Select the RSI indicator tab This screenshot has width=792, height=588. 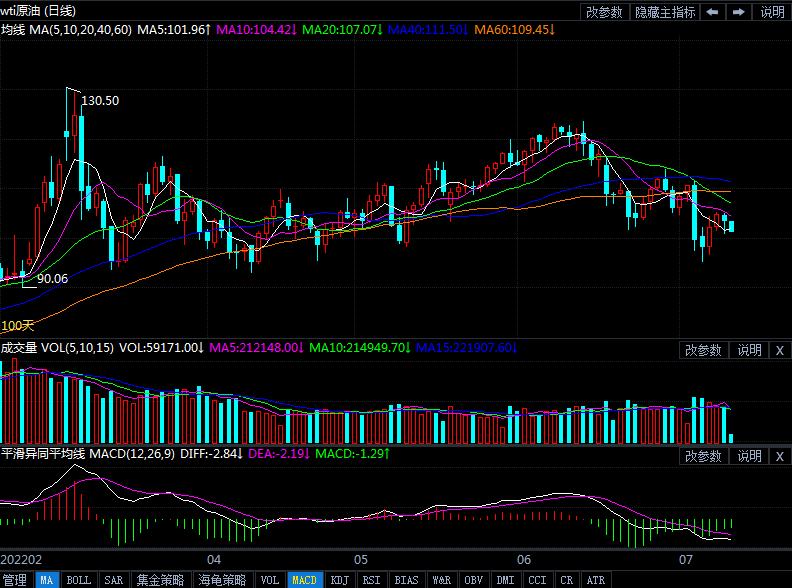tap(371, 580)
